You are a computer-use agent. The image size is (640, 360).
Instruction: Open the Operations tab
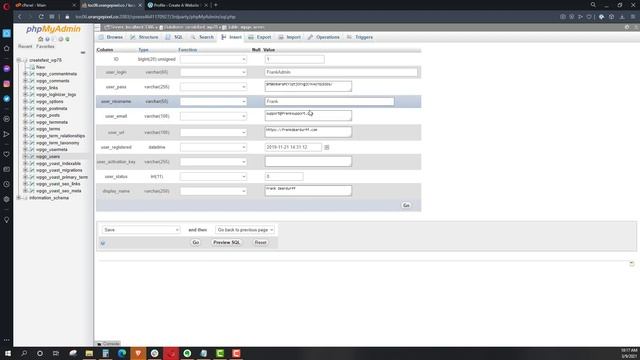pyautogui.click(x=324, y=37)
